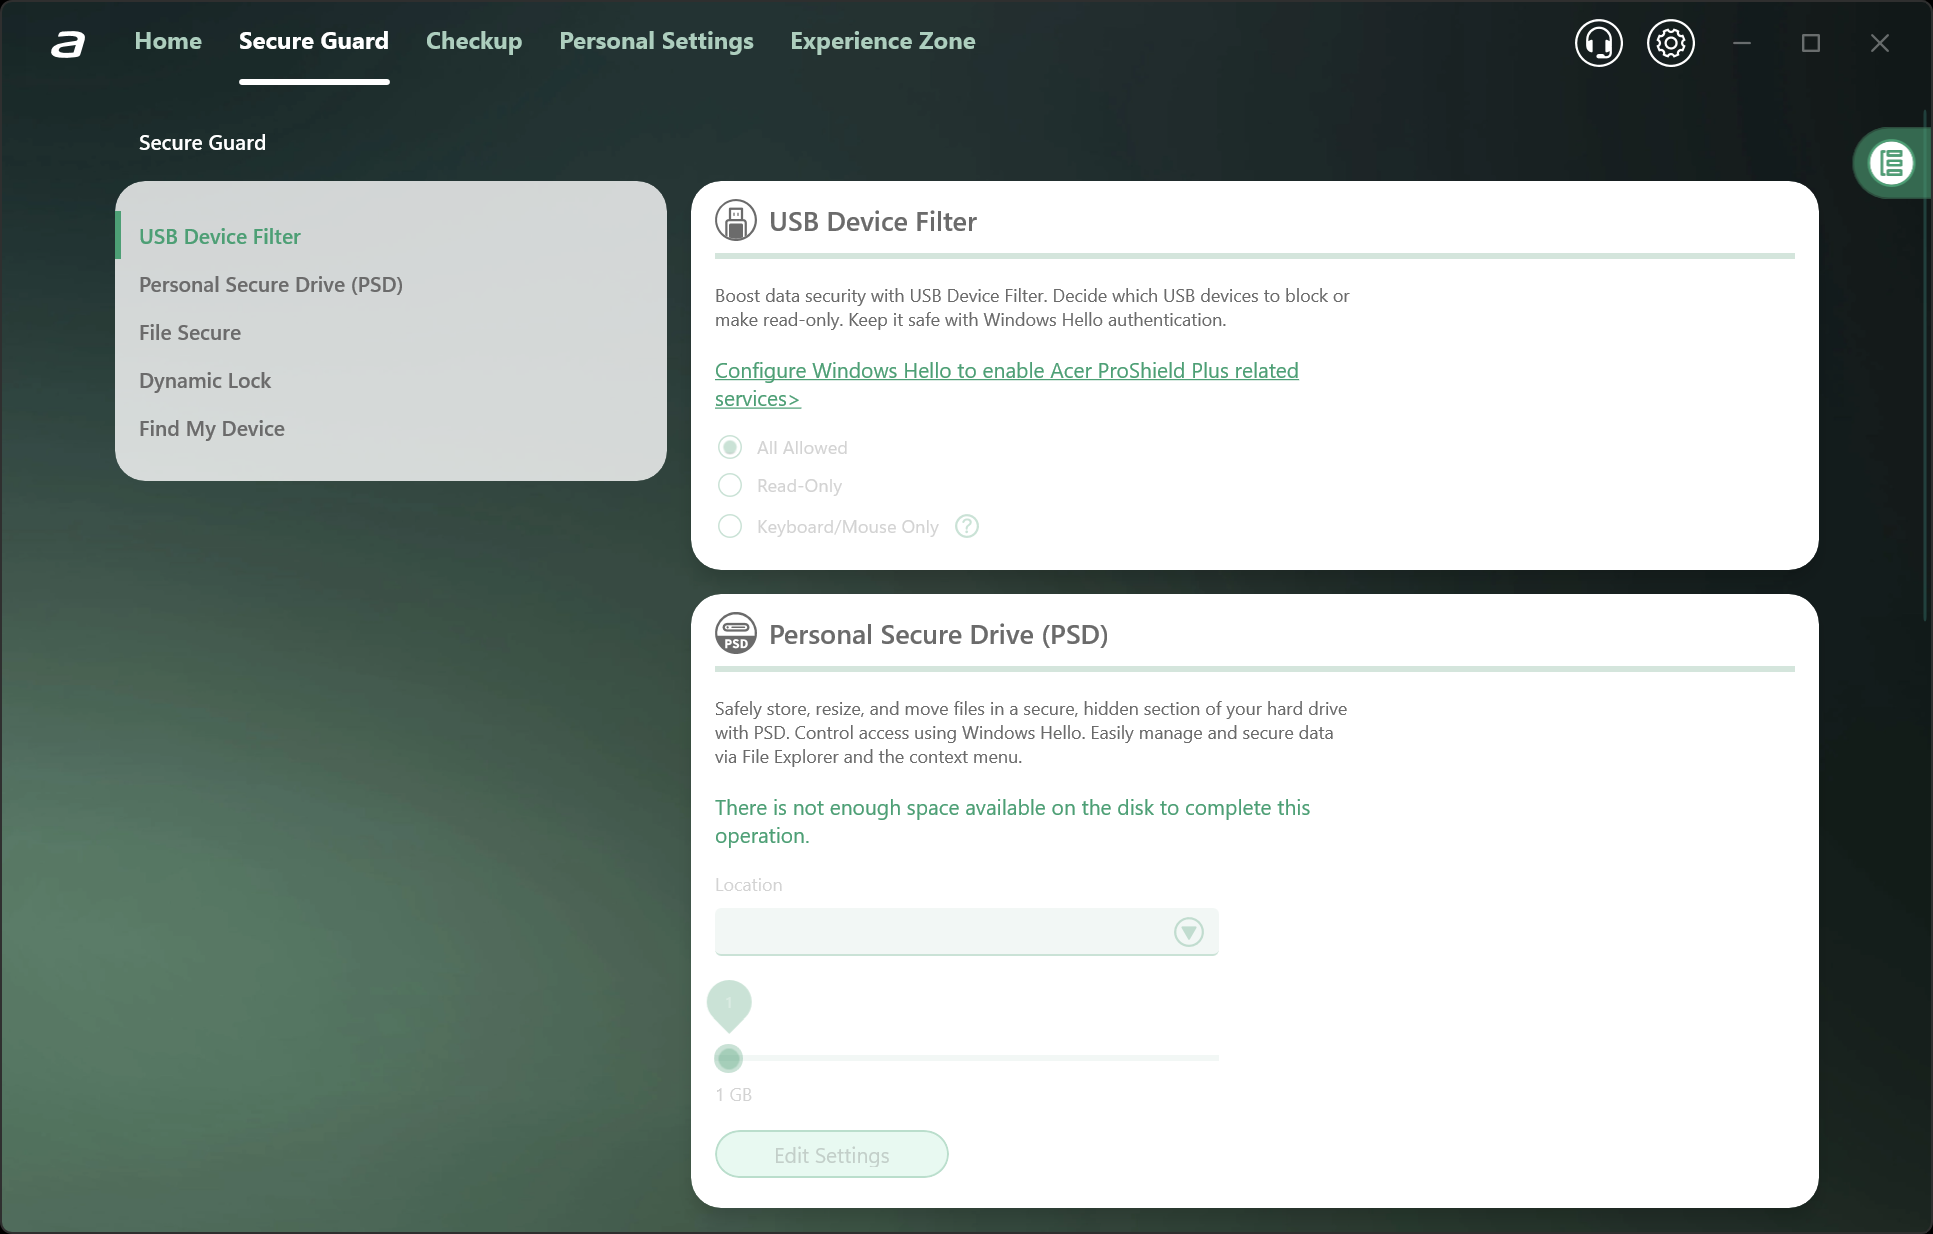
Task: Click the Acer logo icon
Action: pos(68,44)
